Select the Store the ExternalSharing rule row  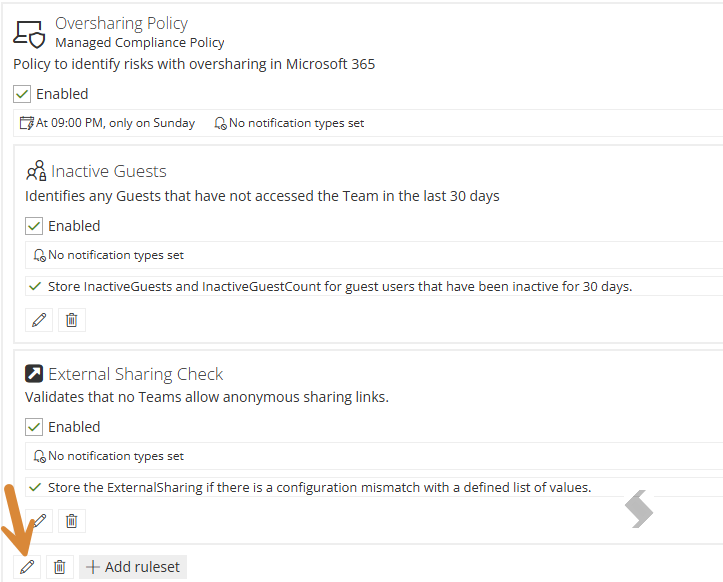point(374,487)
